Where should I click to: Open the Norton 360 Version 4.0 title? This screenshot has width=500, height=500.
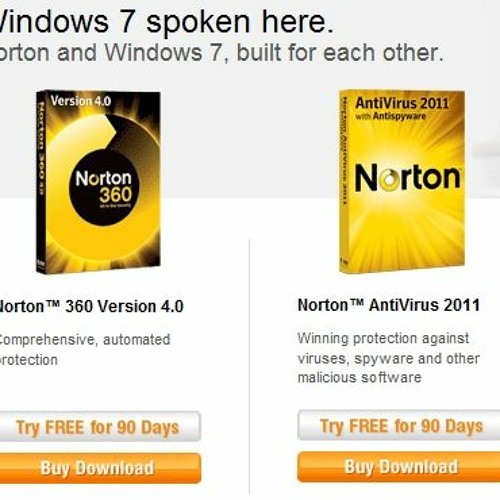click(91, 306)
